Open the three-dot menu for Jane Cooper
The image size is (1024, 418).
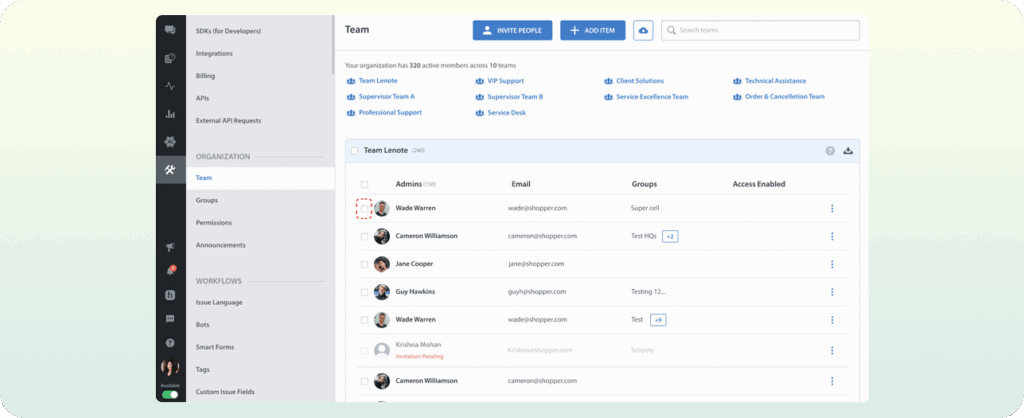coord(832,264)
